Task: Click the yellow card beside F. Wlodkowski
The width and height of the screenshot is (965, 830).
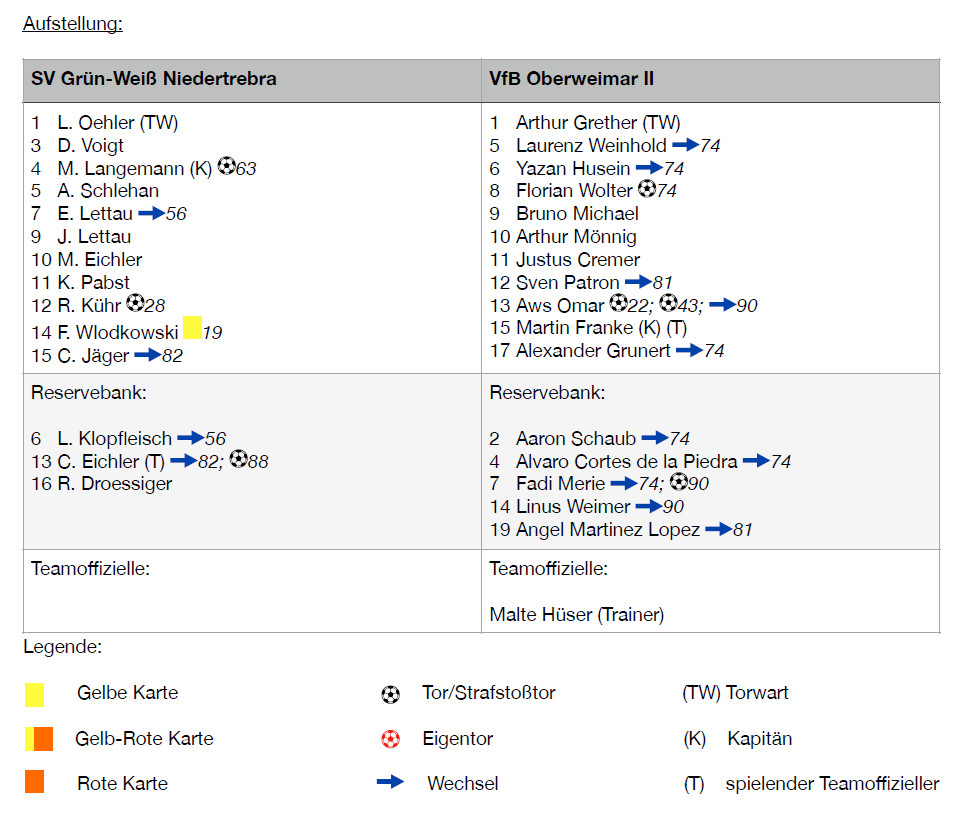Action: pos(192,328)
